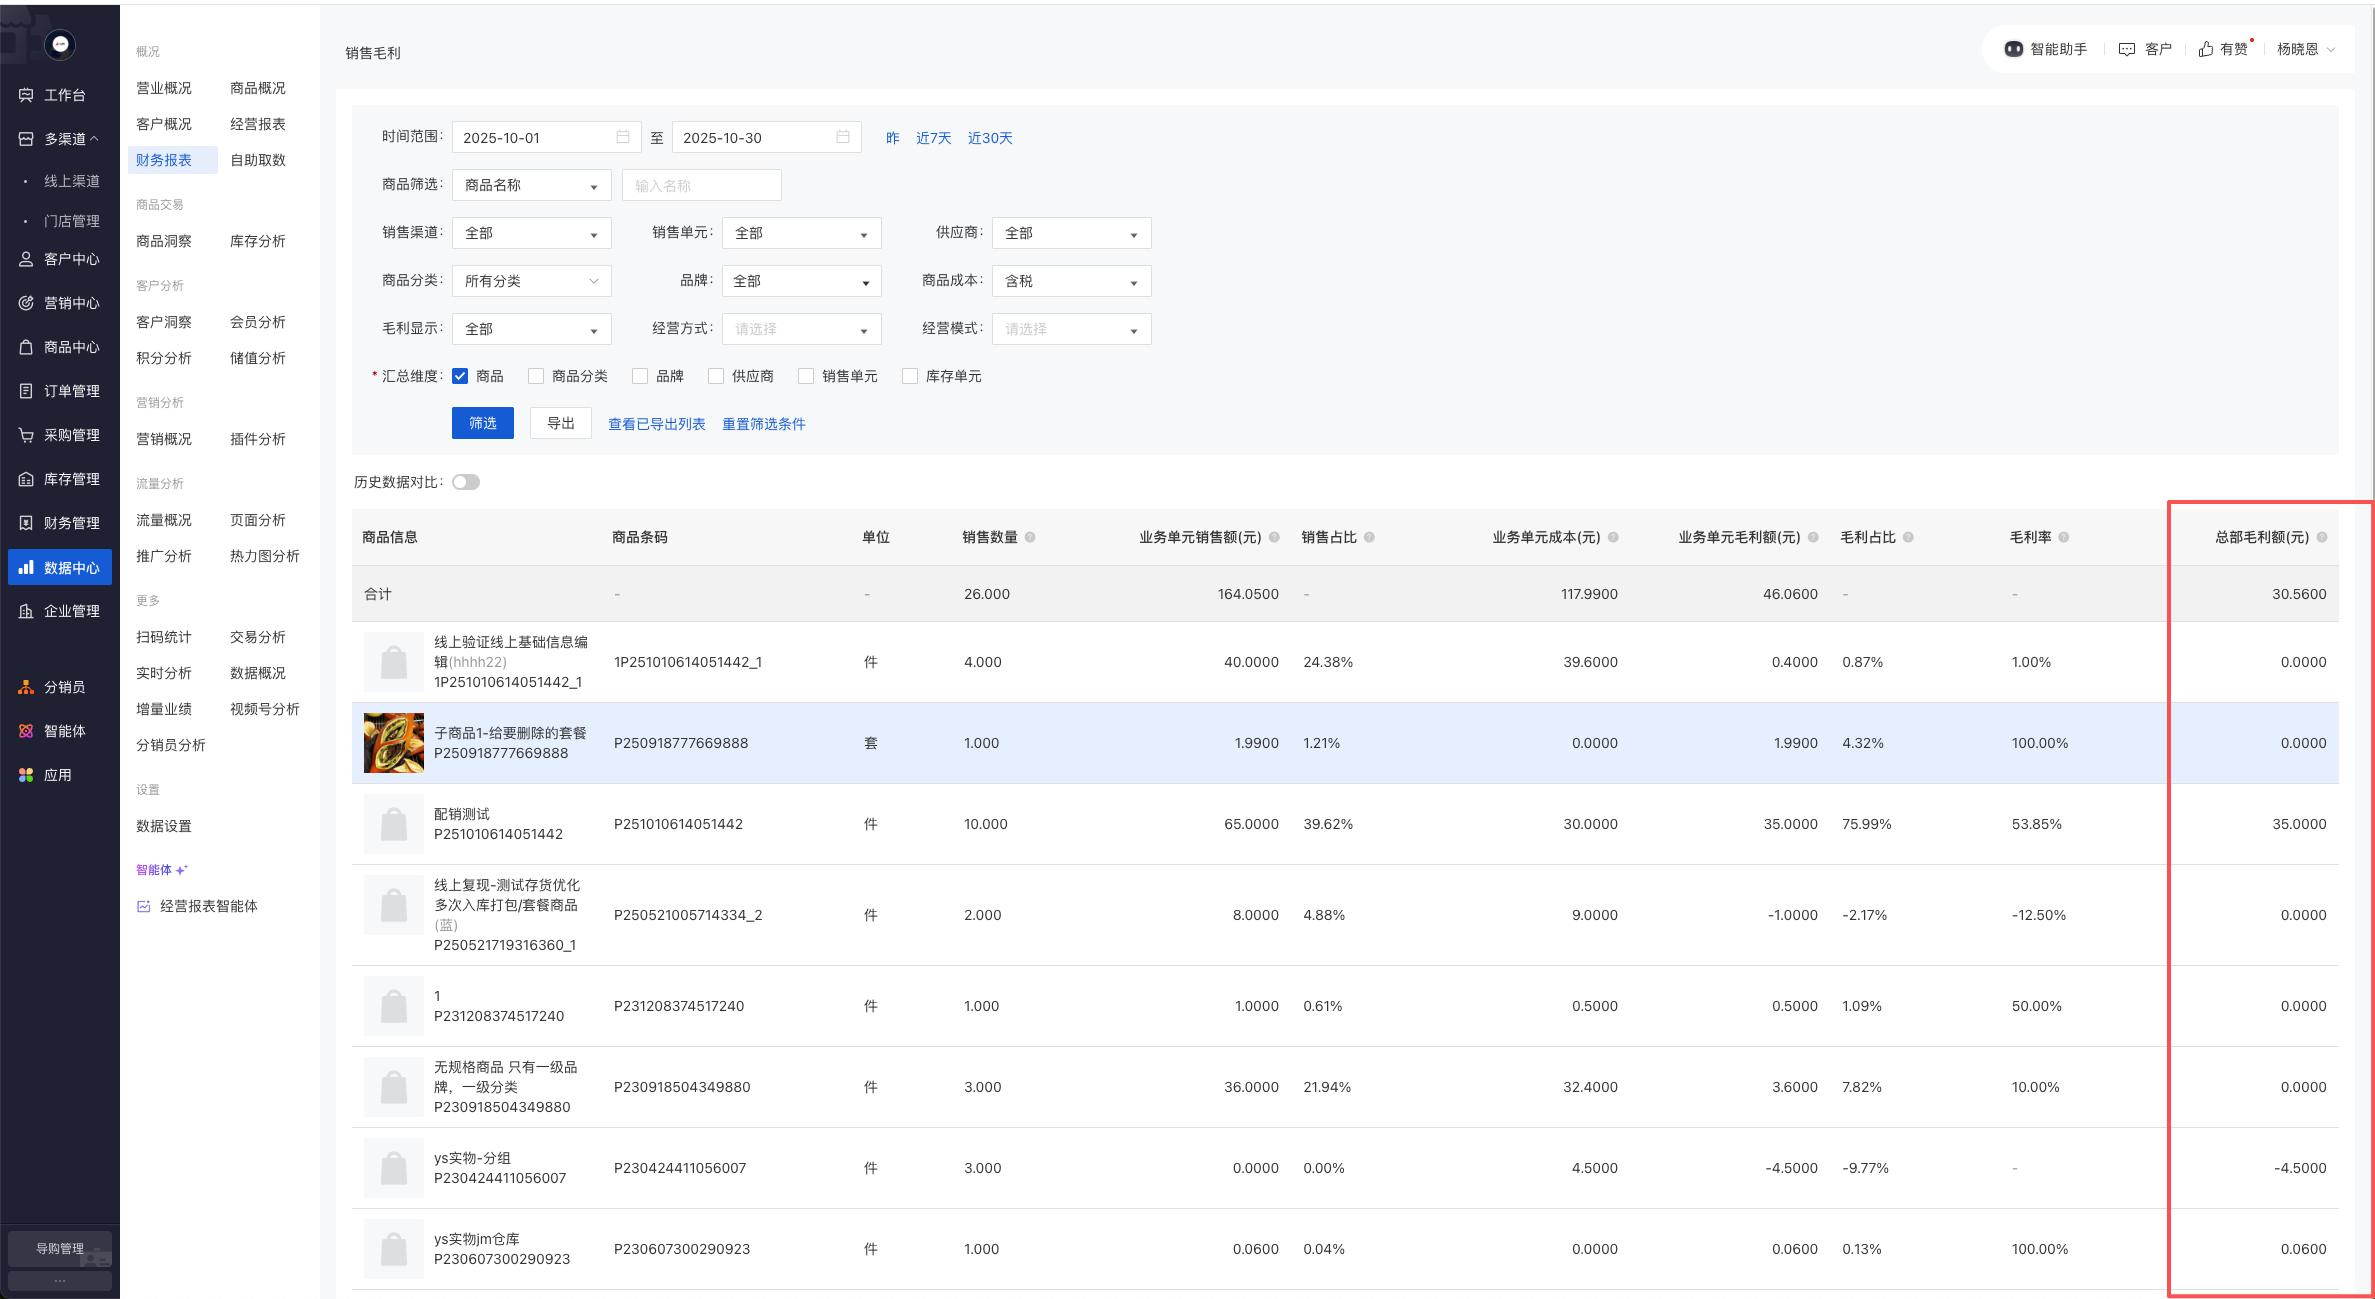This screenshot has width=2375, height=1299.
Task: Open the 客户 chat icon in header
Action: (2127, 49)
